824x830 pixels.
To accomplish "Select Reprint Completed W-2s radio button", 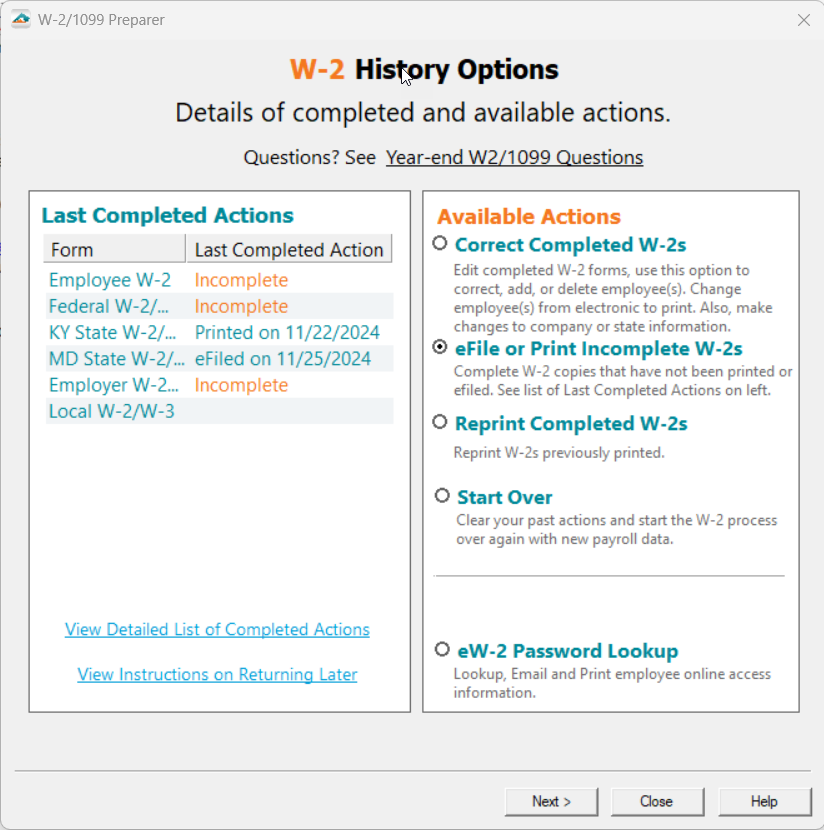I will click(x=440, y=423).
